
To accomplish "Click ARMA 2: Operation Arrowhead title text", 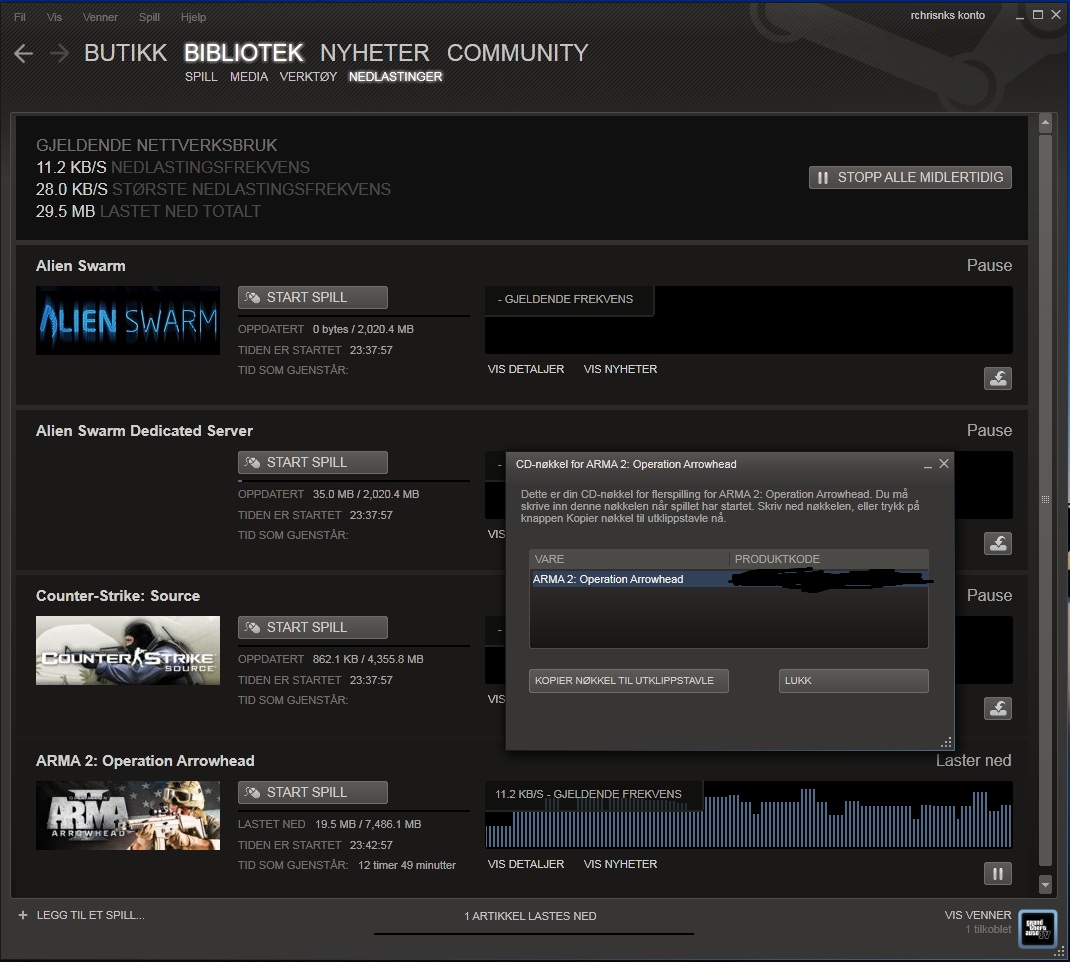I will pos(145,761).
